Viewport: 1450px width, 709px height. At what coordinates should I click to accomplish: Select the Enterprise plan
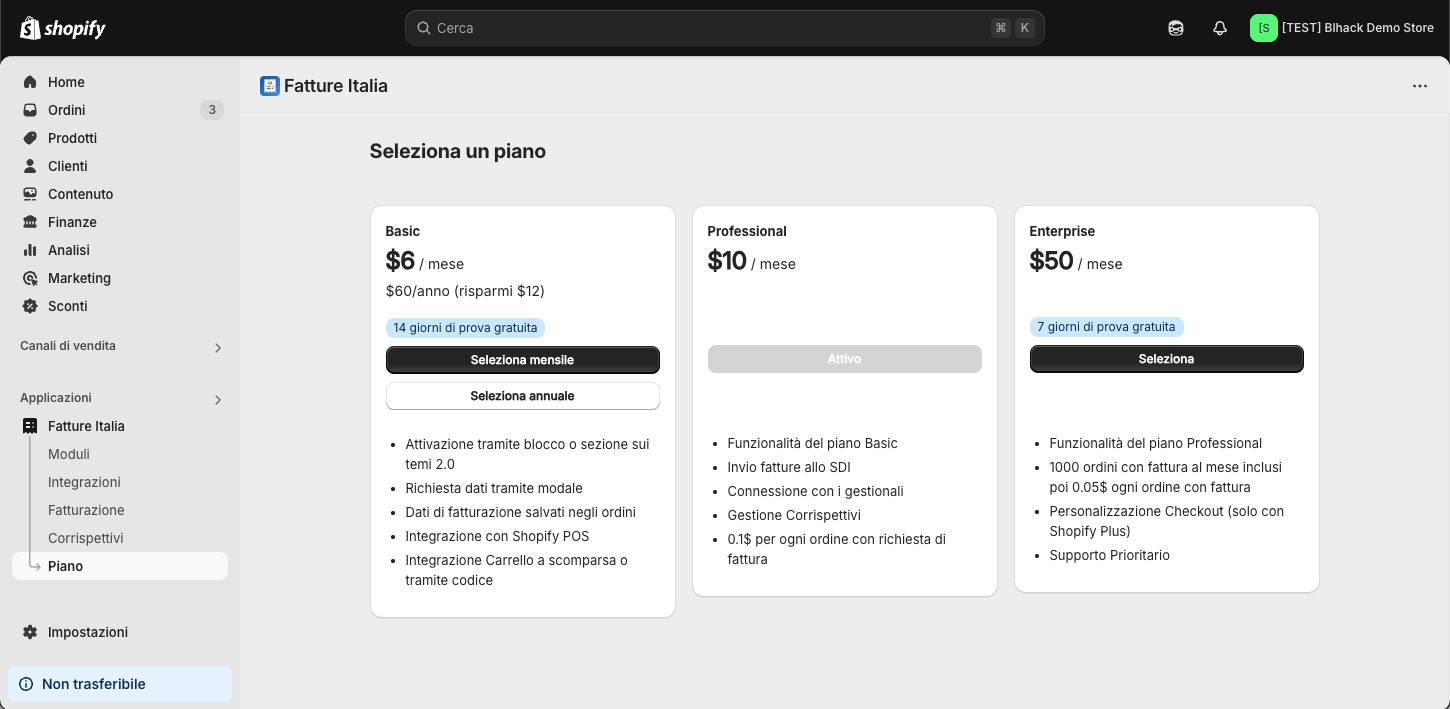click(1166, 359)
